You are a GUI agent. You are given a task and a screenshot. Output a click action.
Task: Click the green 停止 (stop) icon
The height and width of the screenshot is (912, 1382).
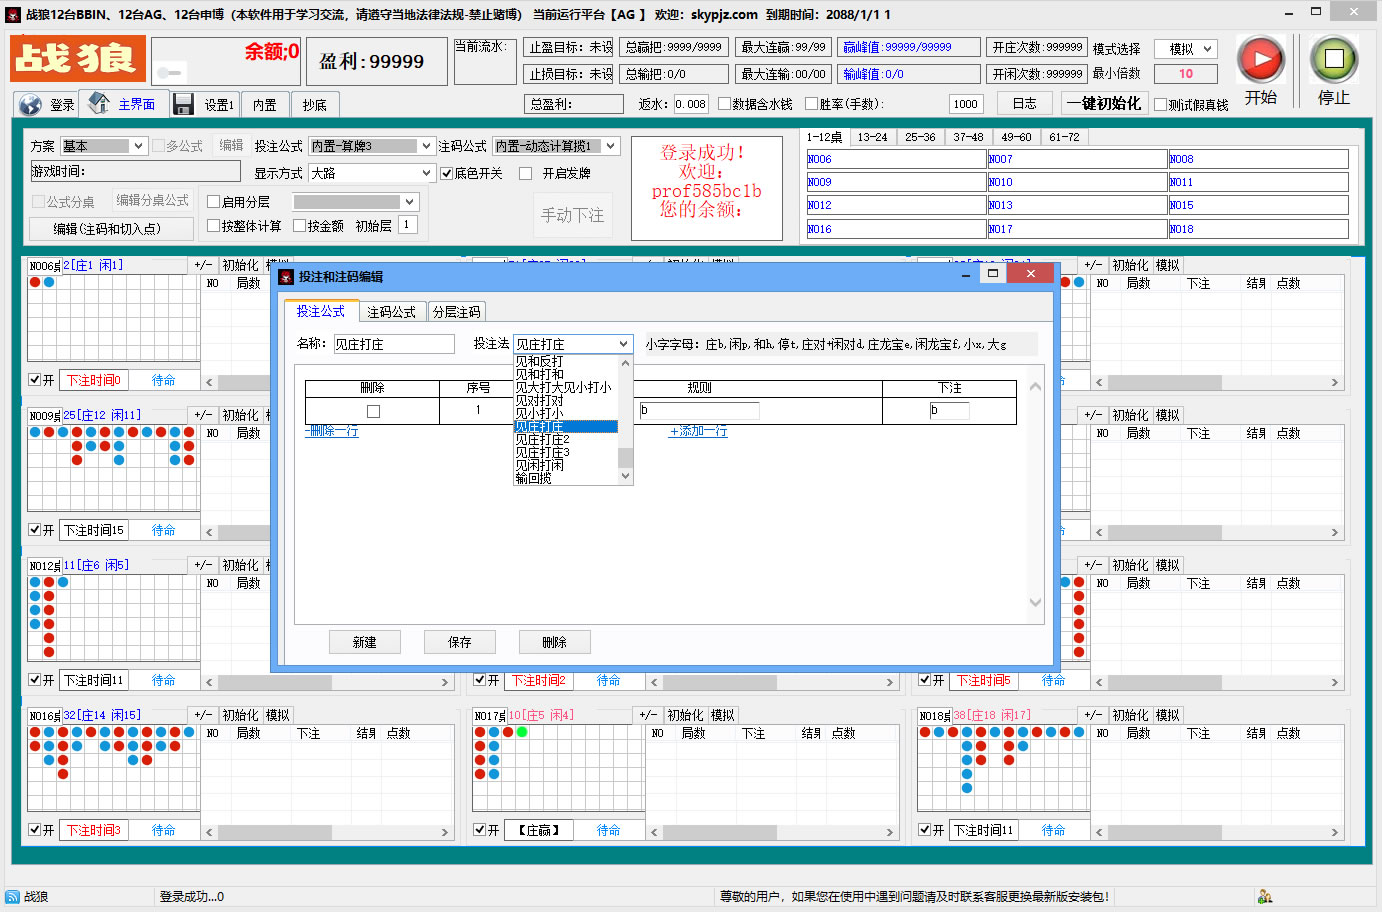pos(1333,58)
